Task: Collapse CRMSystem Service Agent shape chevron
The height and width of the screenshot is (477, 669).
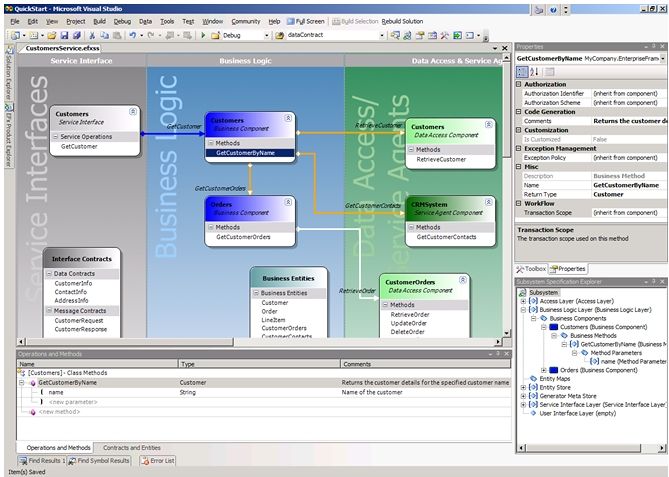Action: [489, 202]
